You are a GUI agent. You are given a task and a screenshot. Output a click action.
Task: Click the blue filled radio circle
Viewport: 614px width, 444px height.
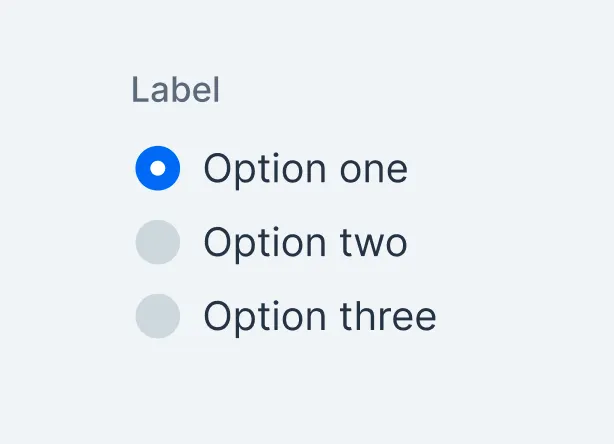click(x=158, y=168)
